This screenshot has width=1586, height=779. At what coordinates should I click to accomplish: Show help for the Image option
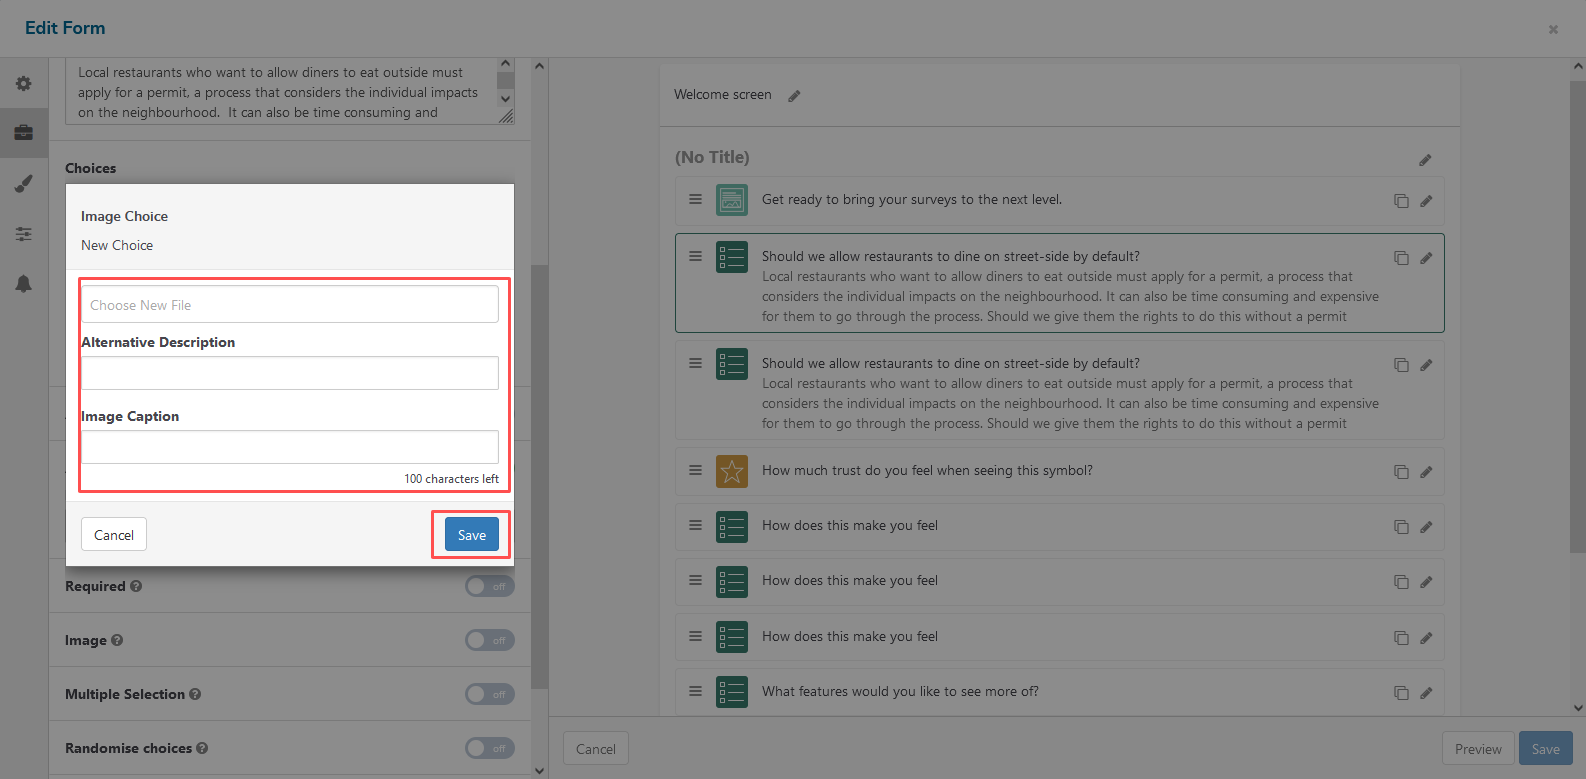117,640
